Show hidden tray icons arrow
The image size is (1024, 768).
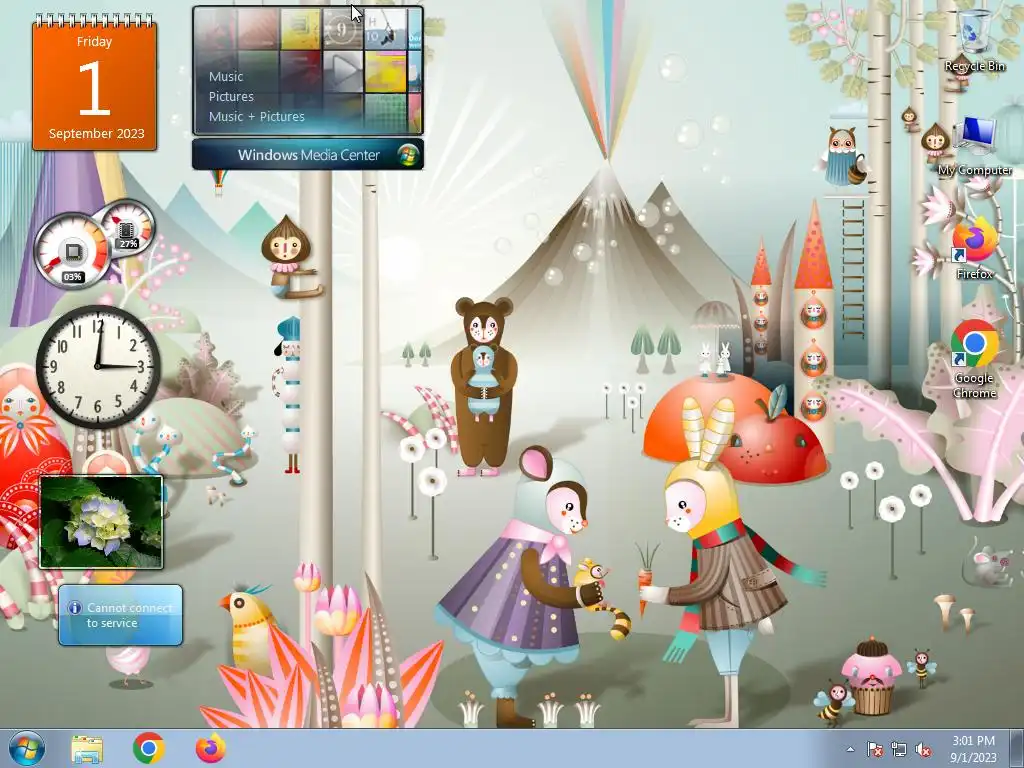point(850,750)
